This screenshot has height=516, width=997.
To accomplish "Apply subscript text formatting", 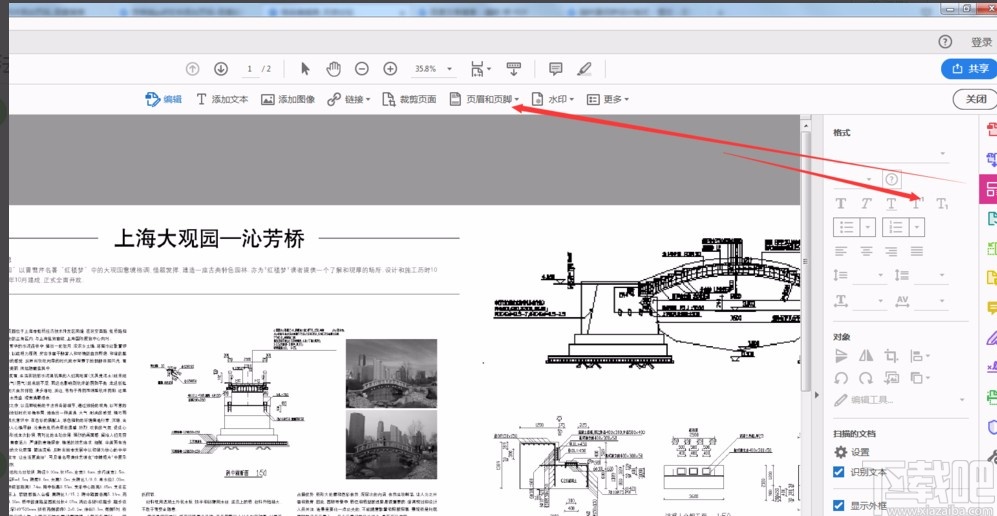I will coord(942,204).
